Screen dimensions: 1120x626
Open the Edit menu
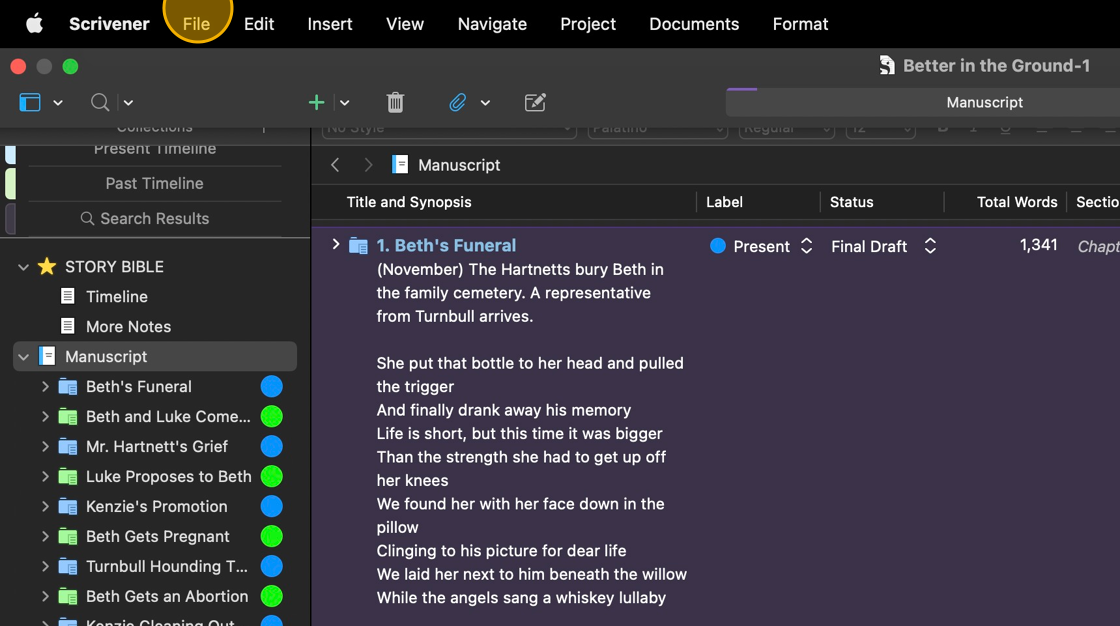click(x=259, y=24)
